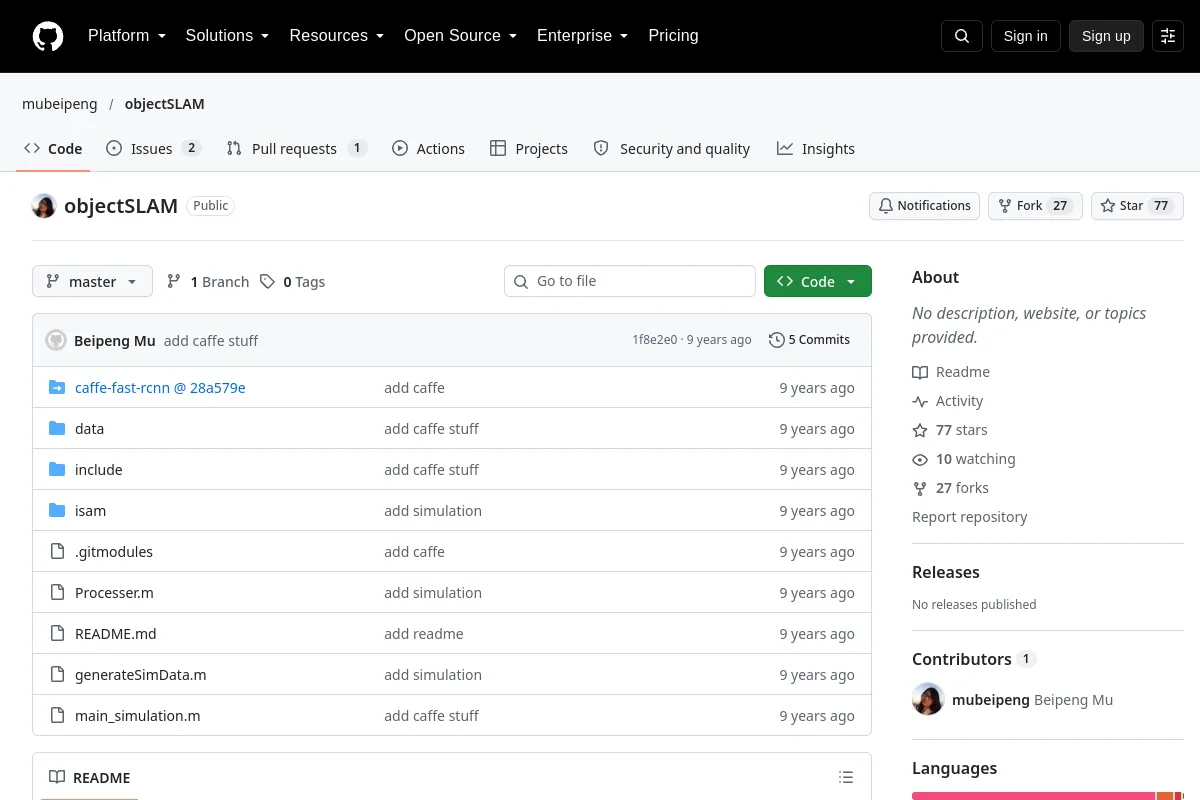Image resolution: width=1200 pixels, height=800 pixels.
Task: Open the appearance settings sliders icon
Action: [1168, 36]
